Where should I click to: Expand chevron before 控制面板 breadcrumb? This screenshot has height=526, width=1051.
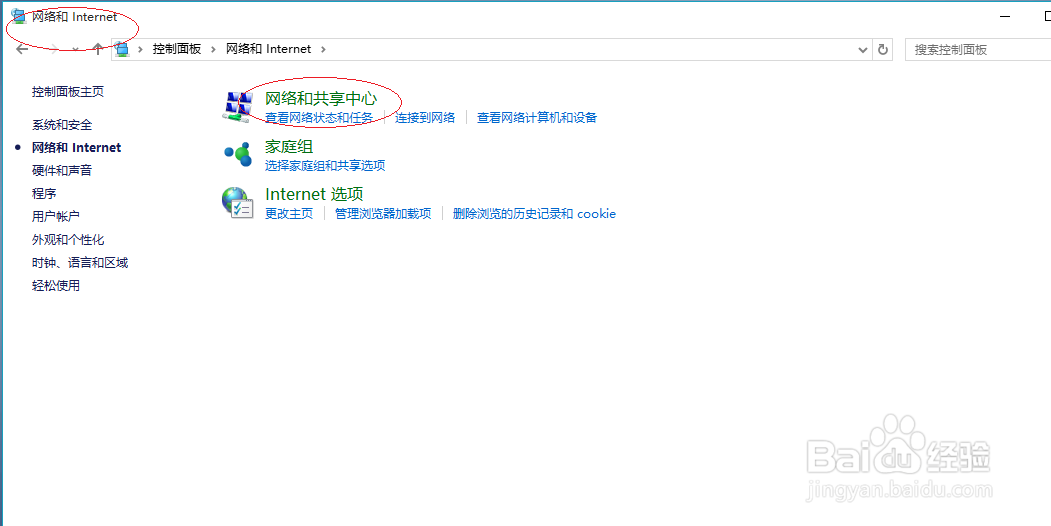[x=141, y=49]
